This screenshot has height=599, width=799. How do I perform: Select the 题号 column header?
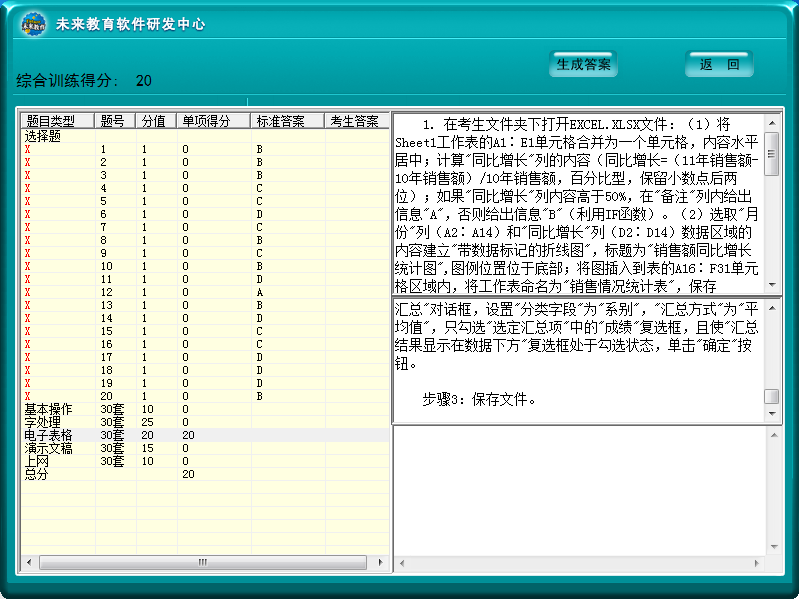pos(115,121)
